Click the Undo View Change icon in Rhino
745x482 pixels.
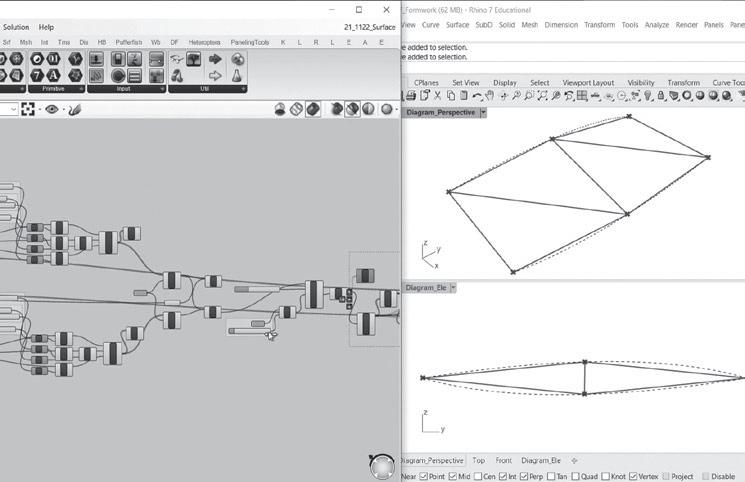569,96
